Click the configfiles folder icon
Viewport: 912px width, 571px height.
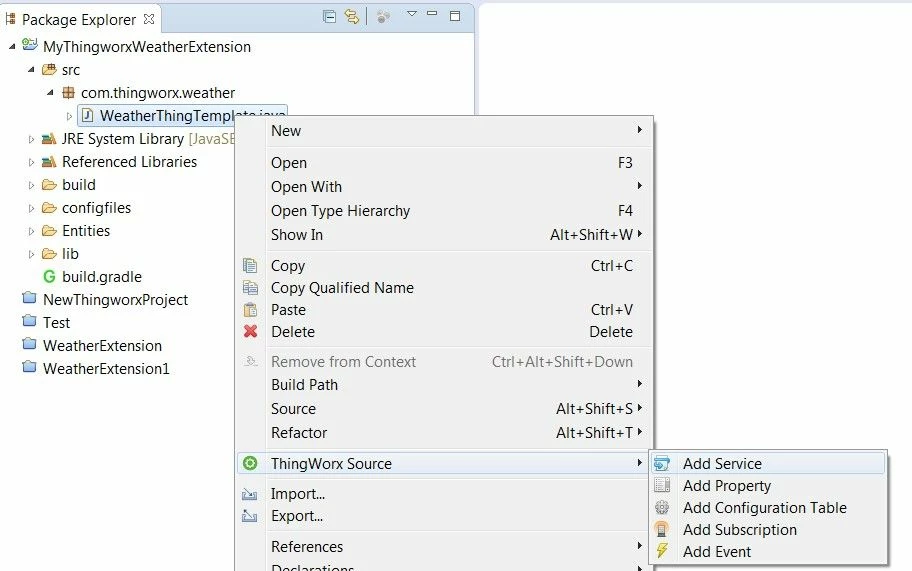[49, 208]
